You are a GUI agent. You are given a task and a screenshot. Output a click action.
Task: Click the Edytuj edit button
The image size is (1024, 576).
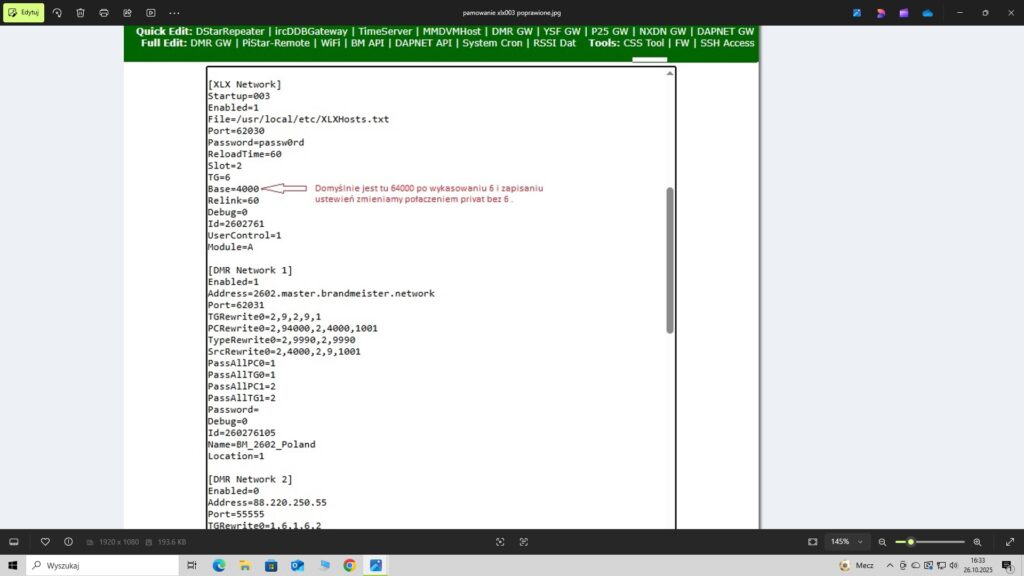coord(24,13)
